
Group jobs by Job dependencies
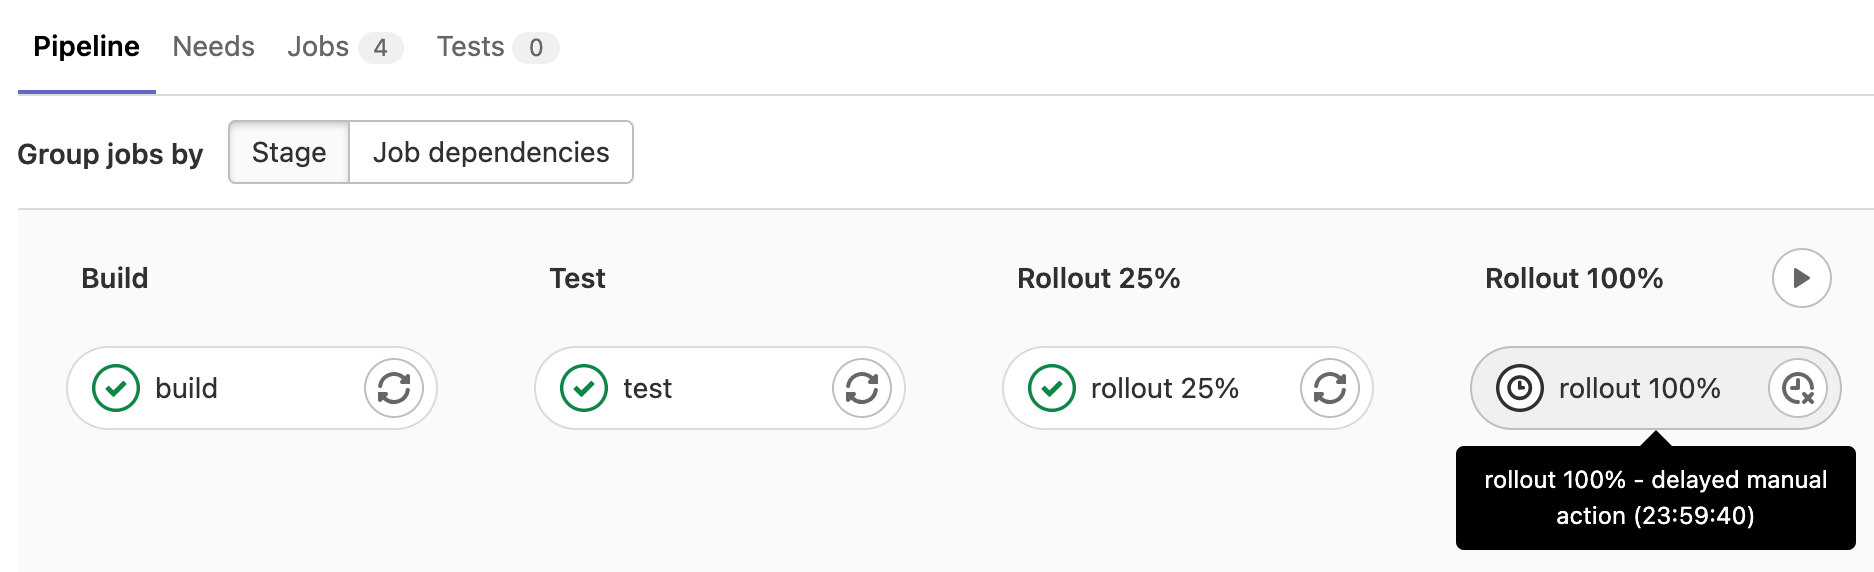(x=490, y=152)
